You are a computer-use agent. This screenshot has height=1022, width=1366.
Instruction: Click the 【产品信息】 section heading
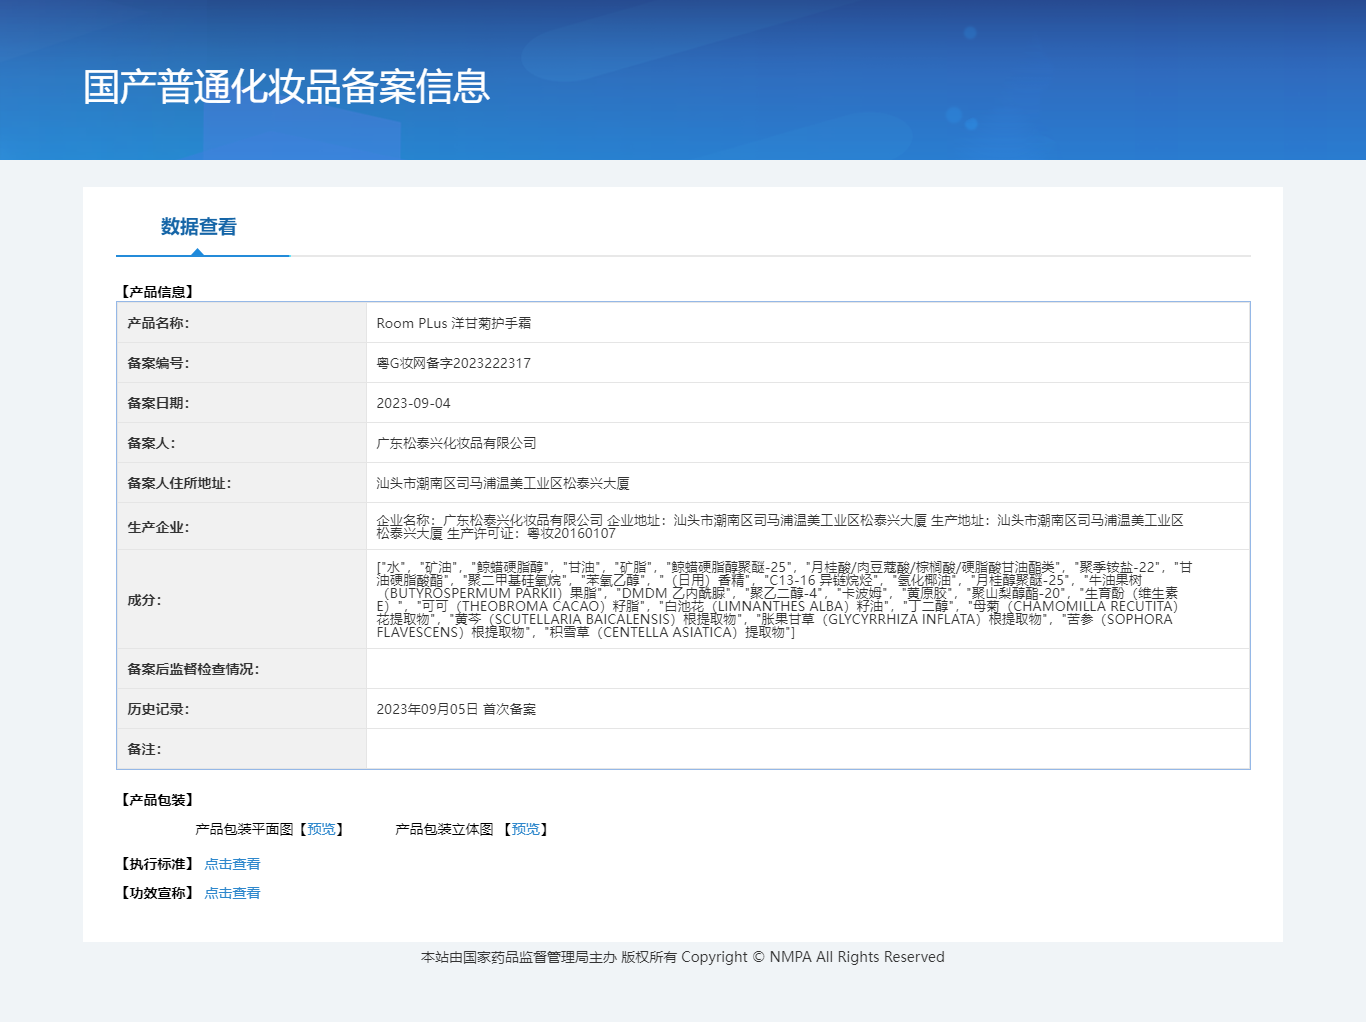coord(157,292)
